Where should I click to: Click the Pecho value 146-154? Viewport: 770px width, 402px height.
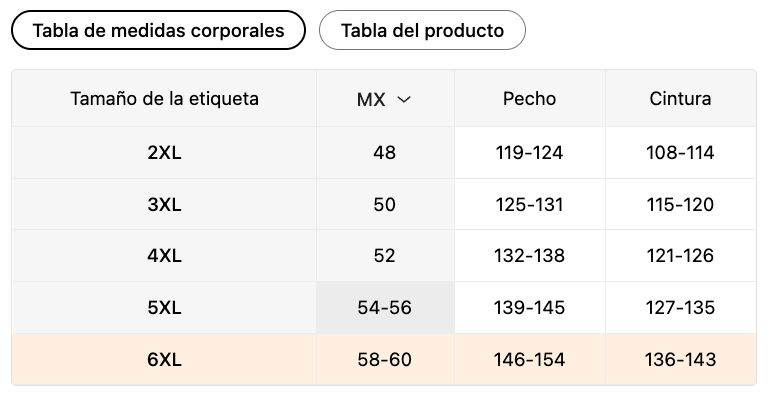click(x=529, y=359)
